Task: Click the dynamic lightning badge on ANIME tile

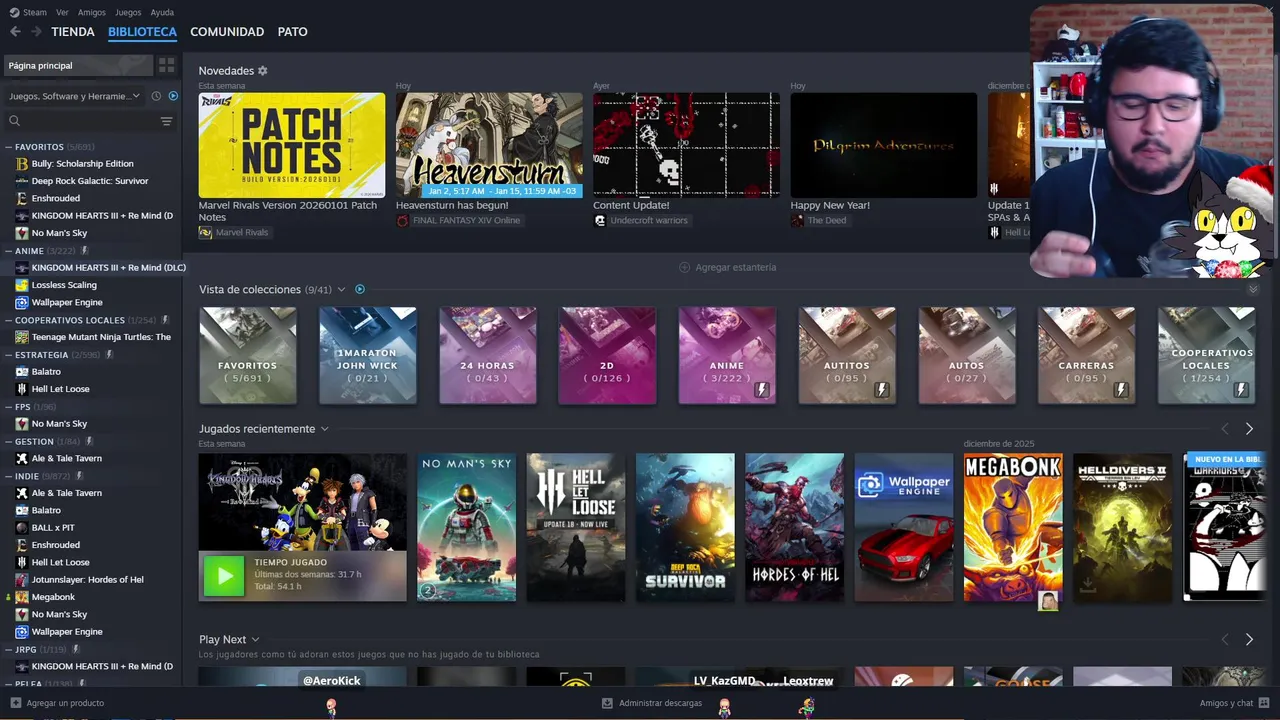Action: 762,390
